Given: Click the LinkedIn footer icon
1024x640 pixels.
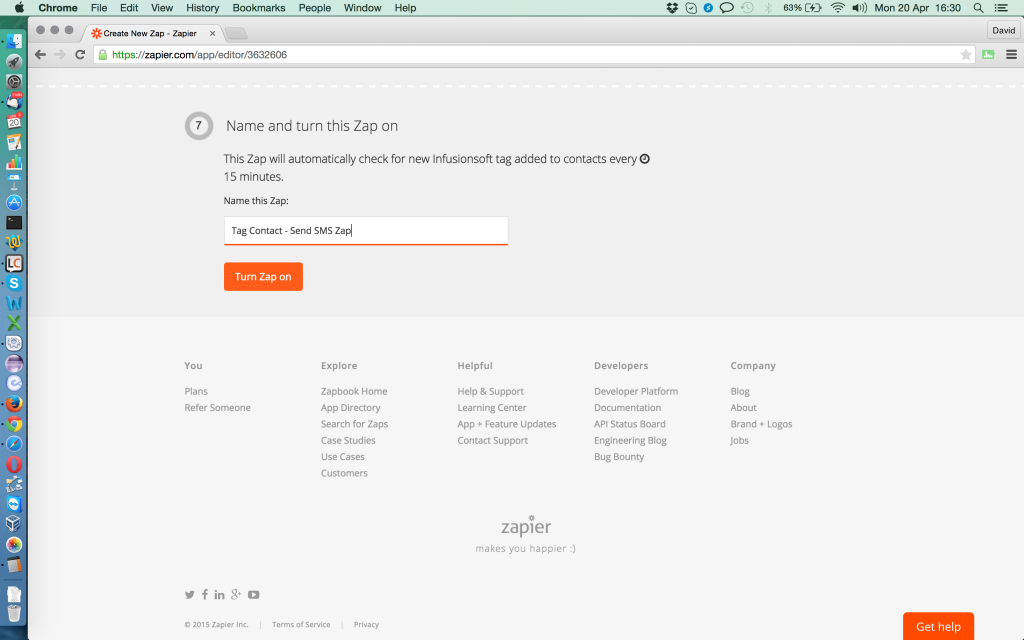Looking at the screenshot, I should (219, 594).
